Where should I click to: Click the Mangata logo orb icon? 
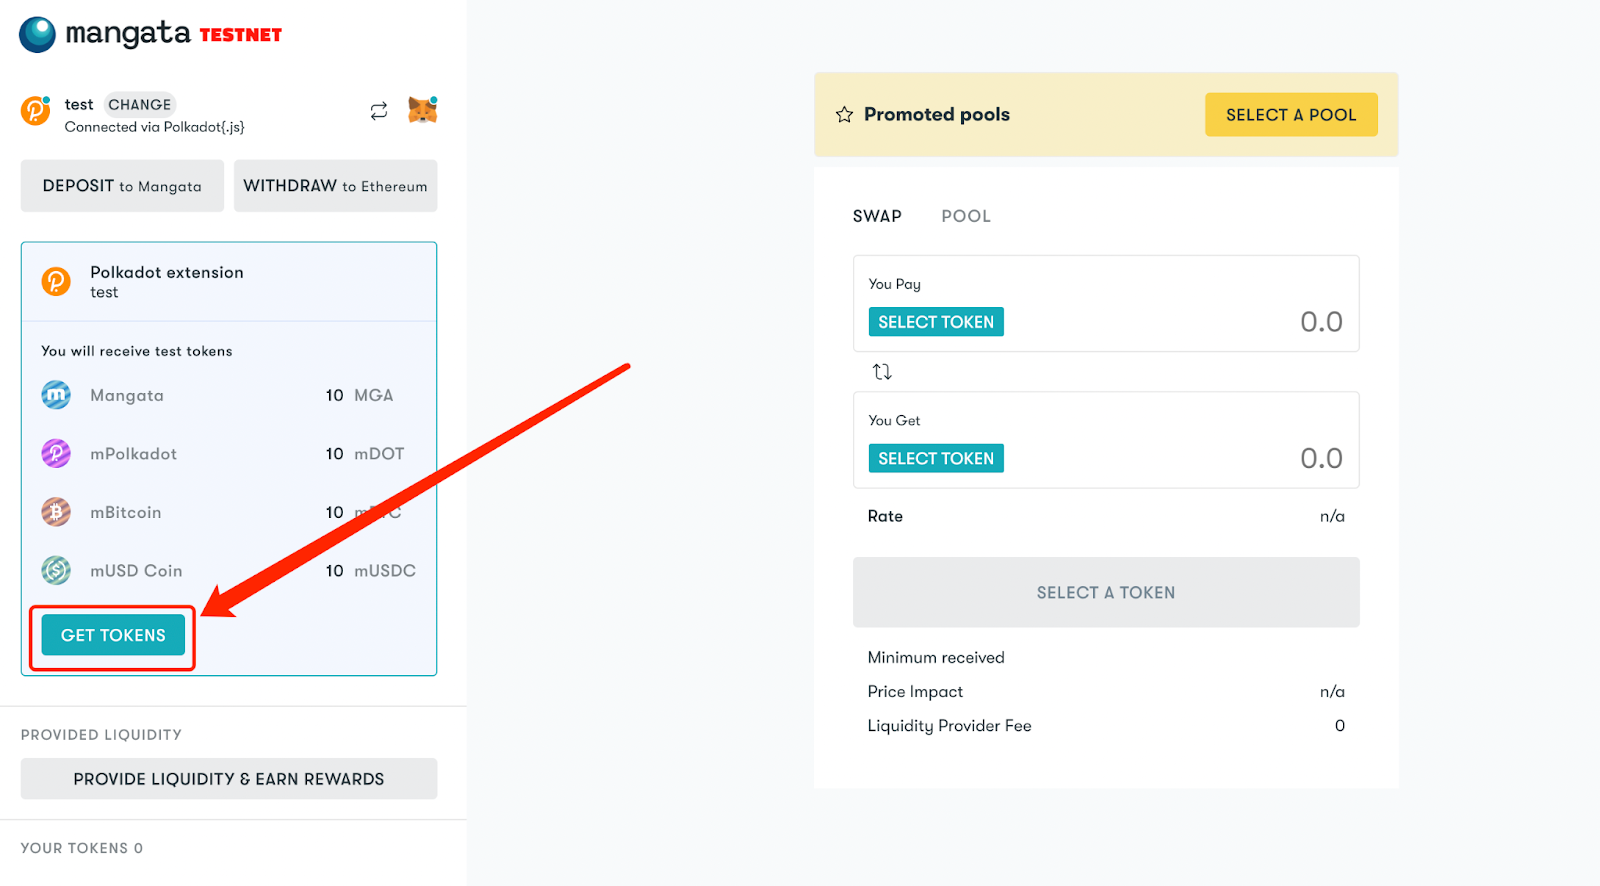(x=38, y=34)
